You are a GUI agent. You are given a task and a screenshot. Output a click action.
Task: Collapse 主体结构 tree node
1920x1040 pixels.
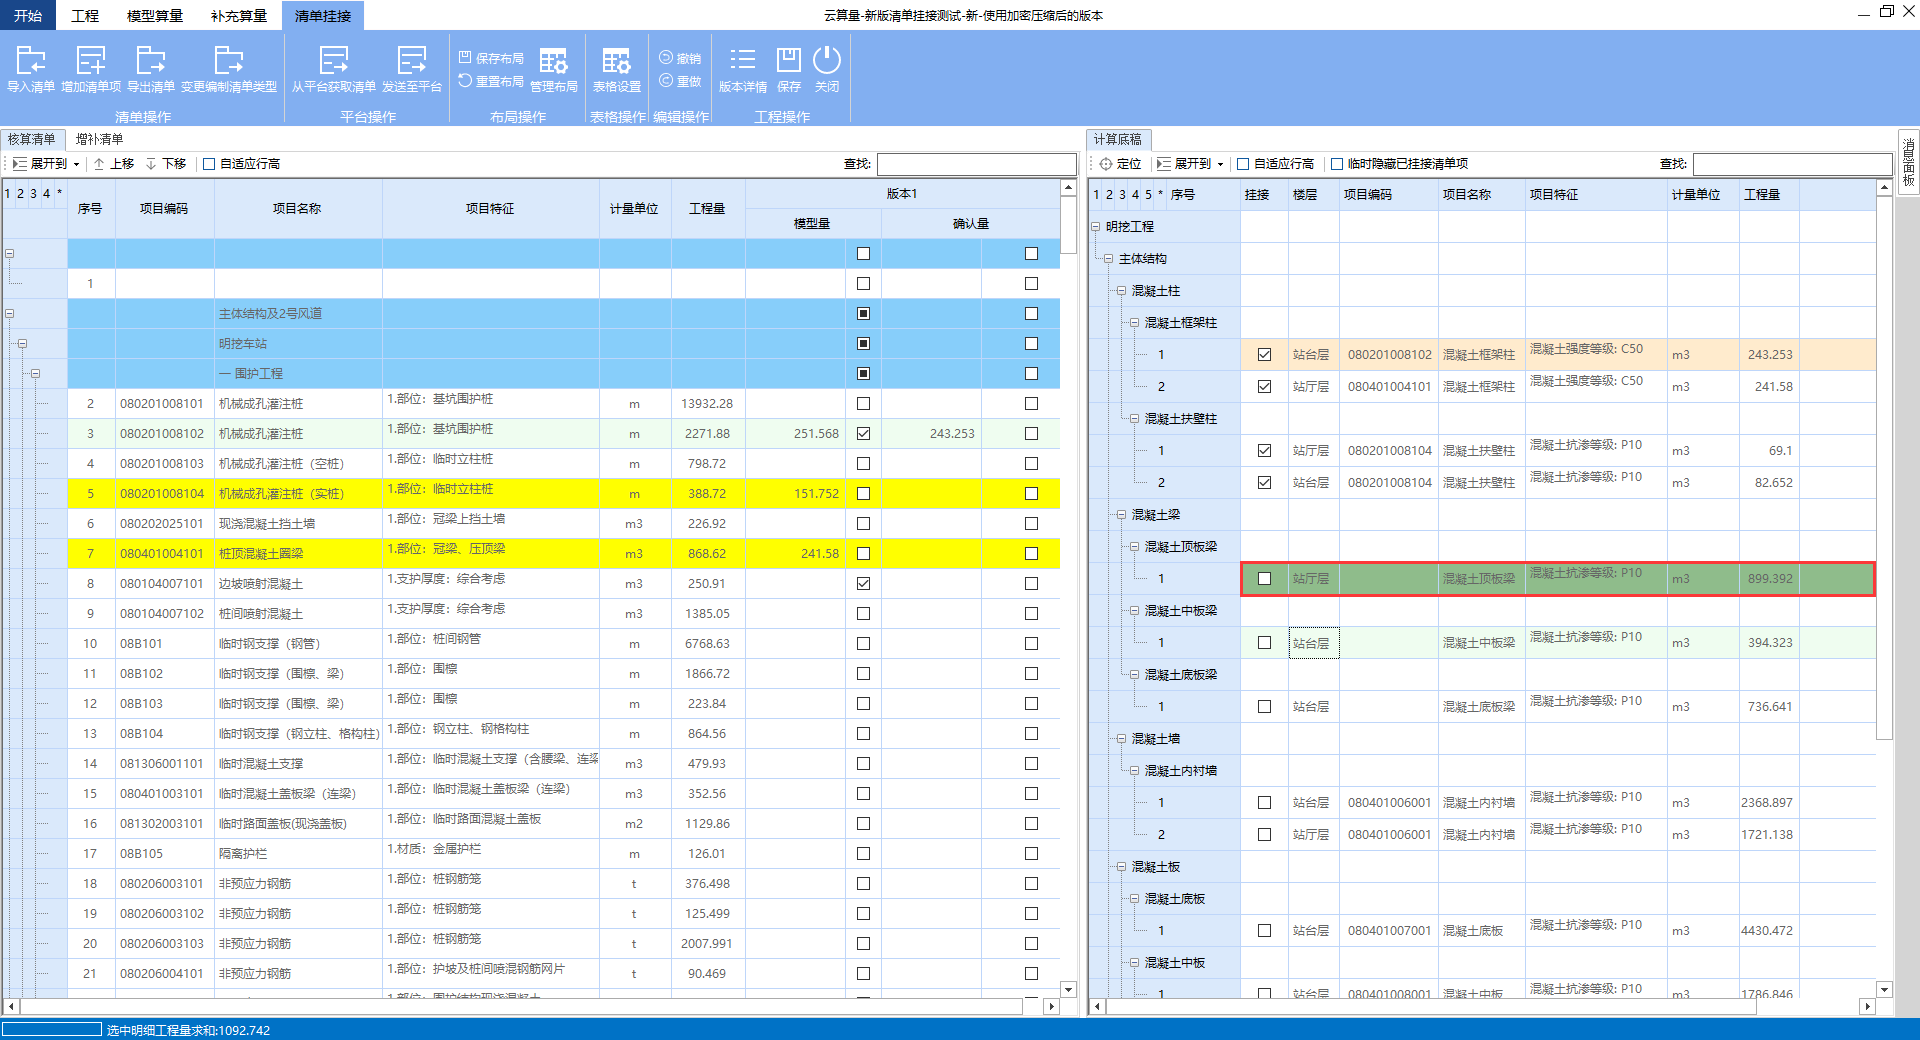tap(1109, 259)
